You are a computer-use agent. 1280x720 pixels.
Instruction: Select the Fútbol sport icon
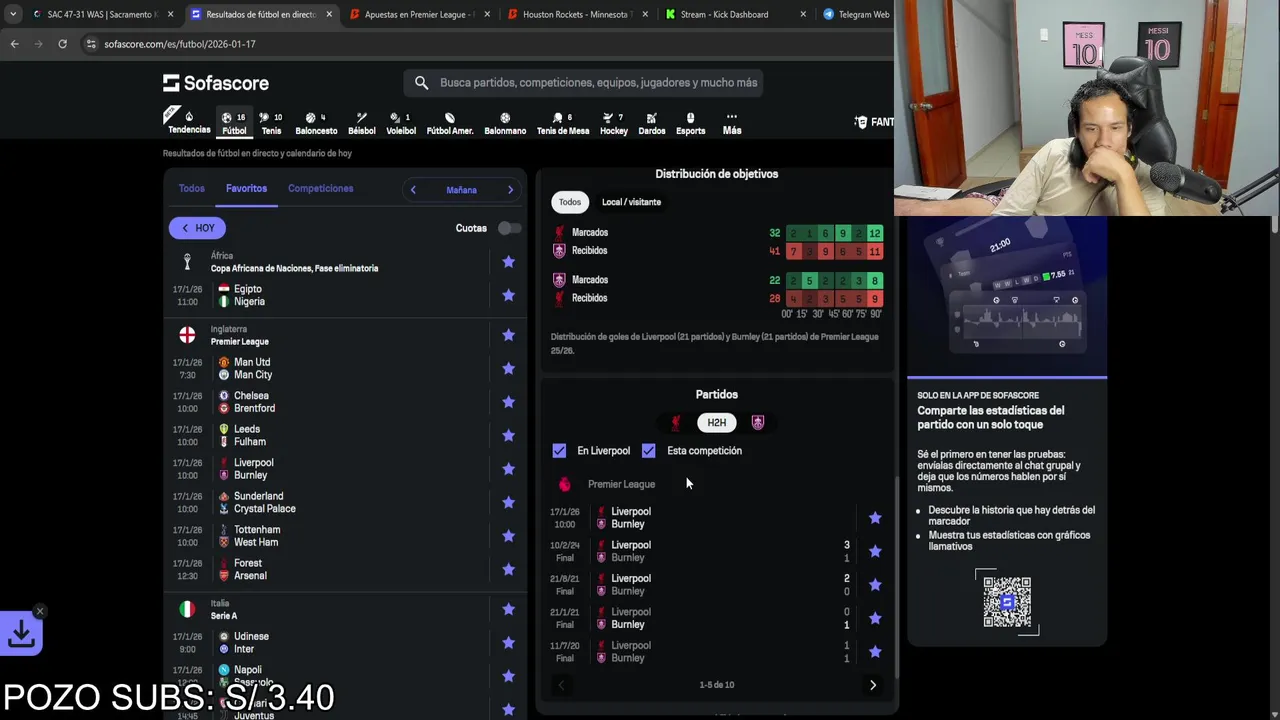coord(234,122)
